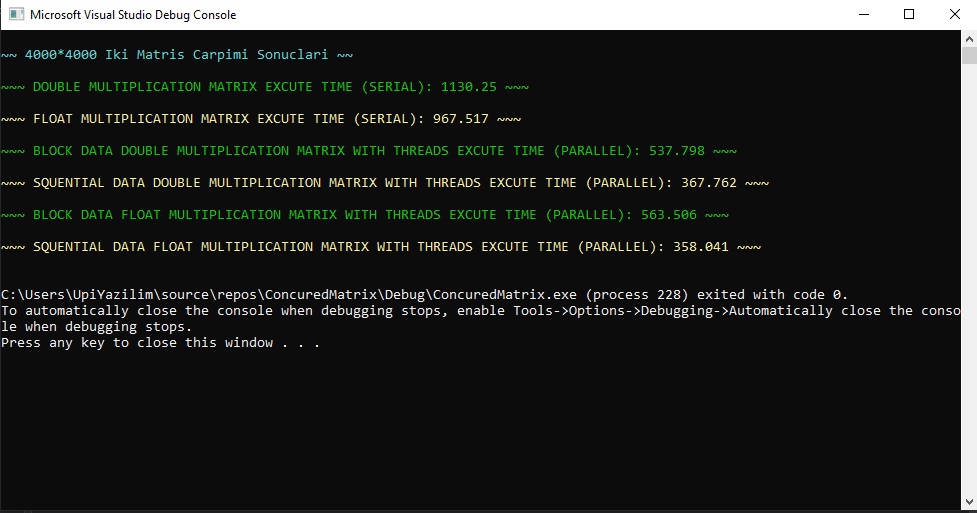
Task: Click the scrollbar up arrow
Action: coord(968,38)
